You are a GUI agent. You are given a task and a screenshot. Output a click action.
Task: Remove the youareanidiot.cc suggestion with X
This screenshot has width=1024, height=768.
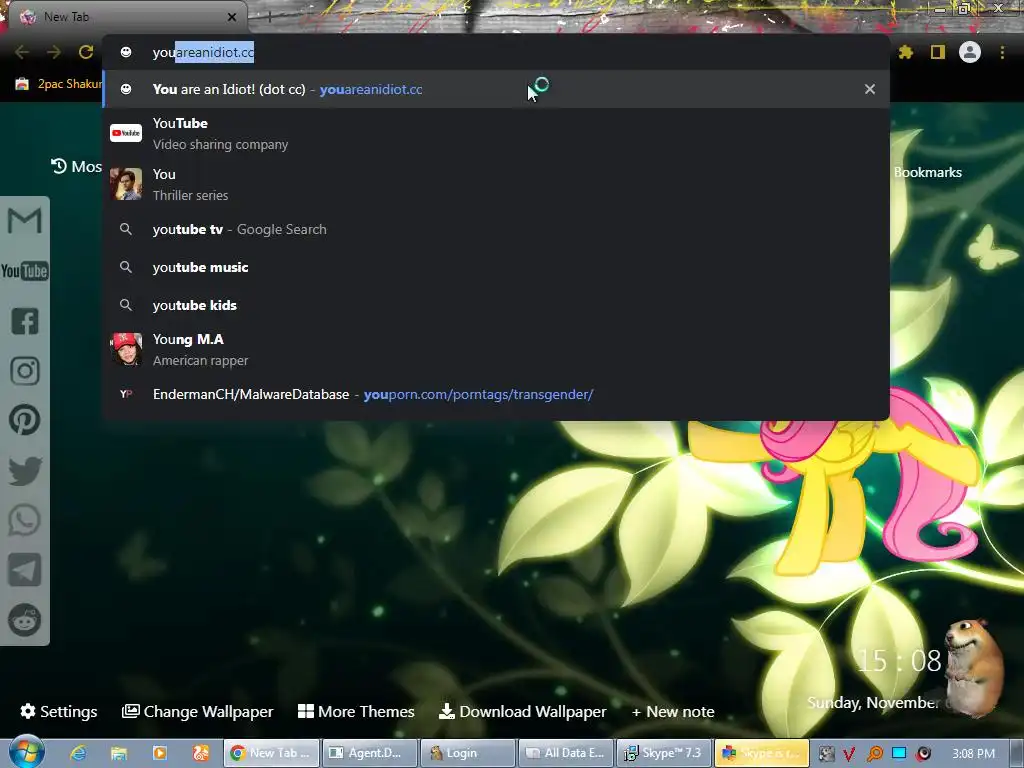tap(870, 89)
